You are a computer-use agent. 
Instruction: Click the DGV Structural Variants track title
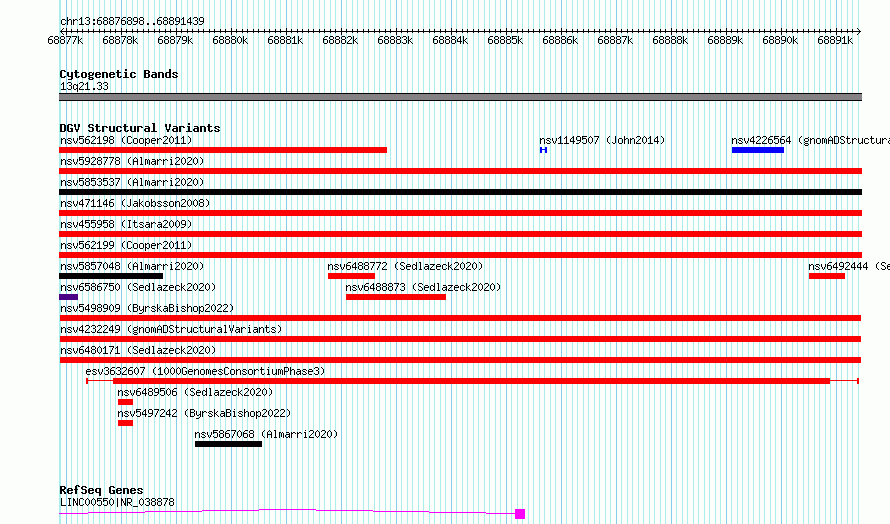(x=140, y=128)
